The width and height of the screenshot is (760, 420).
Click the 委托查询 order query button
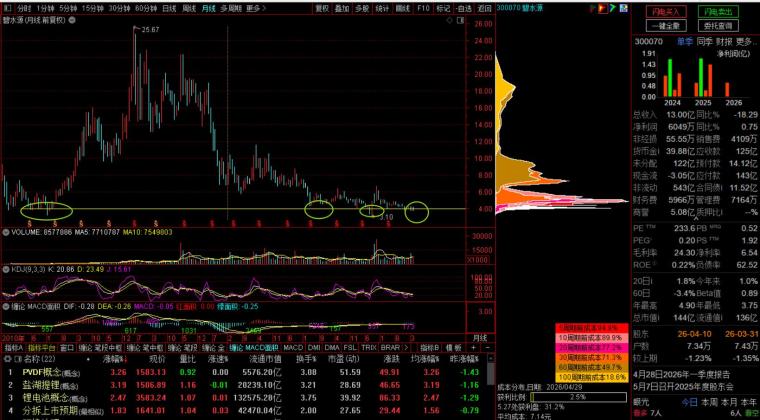coord(718,26)
